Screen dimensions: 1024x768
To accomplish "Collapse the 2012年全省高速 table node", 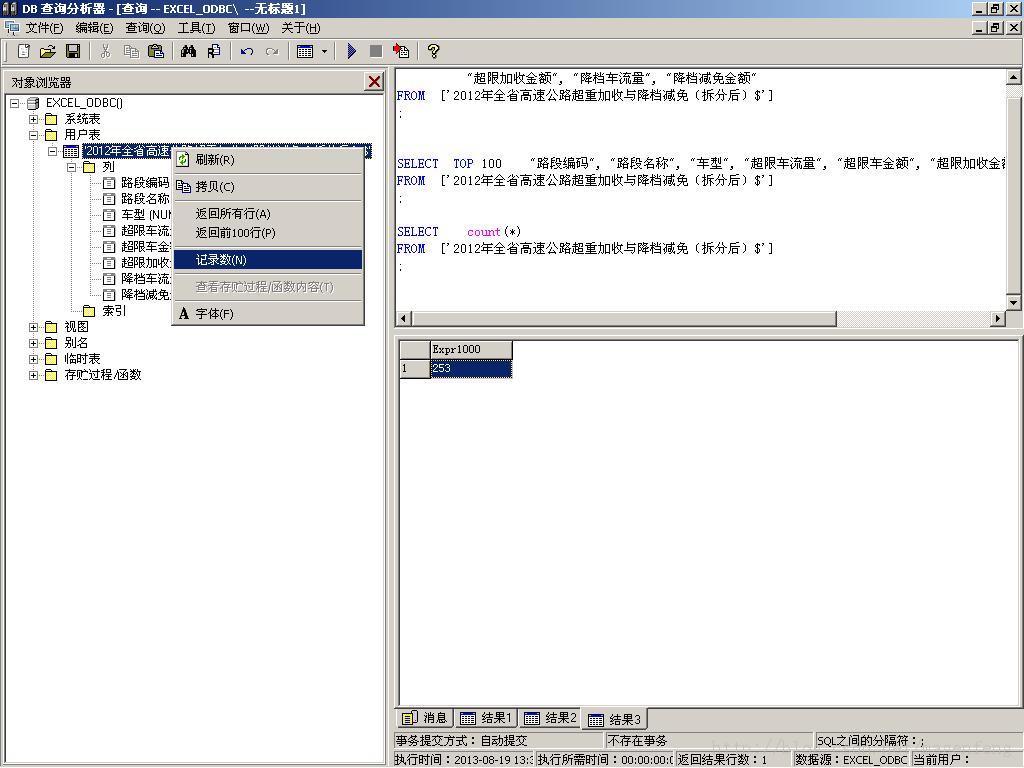I will [52, 152].
